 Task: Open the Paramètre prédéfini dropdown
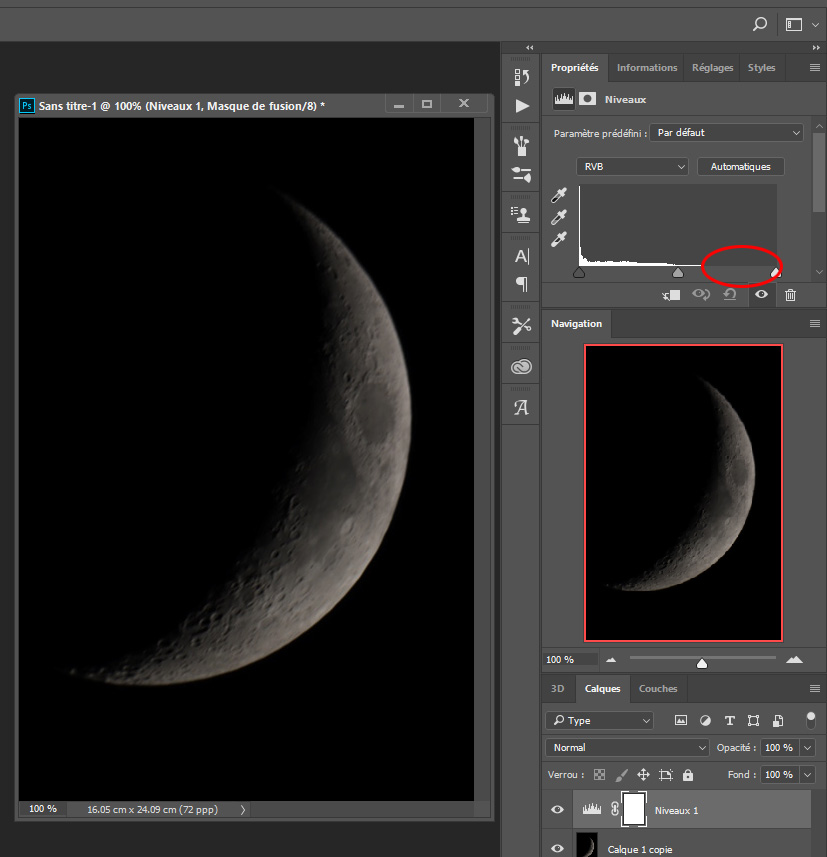click(726, 133)
